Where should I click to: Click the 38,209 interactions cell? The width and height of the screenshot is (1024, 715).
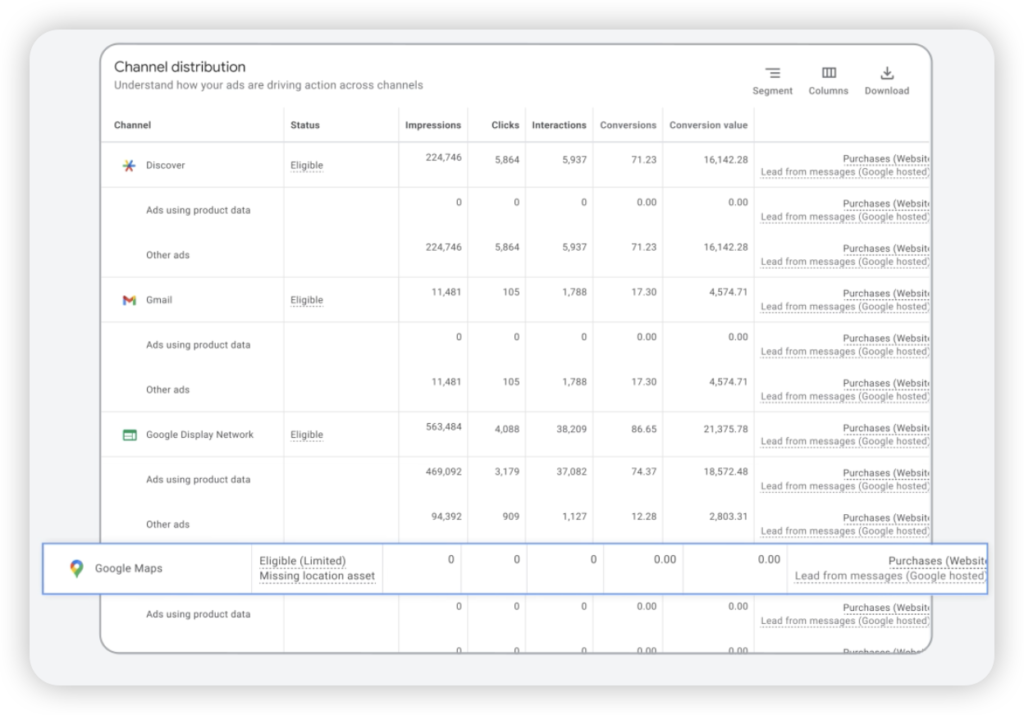pyautogui.click(x=571, y=429)
